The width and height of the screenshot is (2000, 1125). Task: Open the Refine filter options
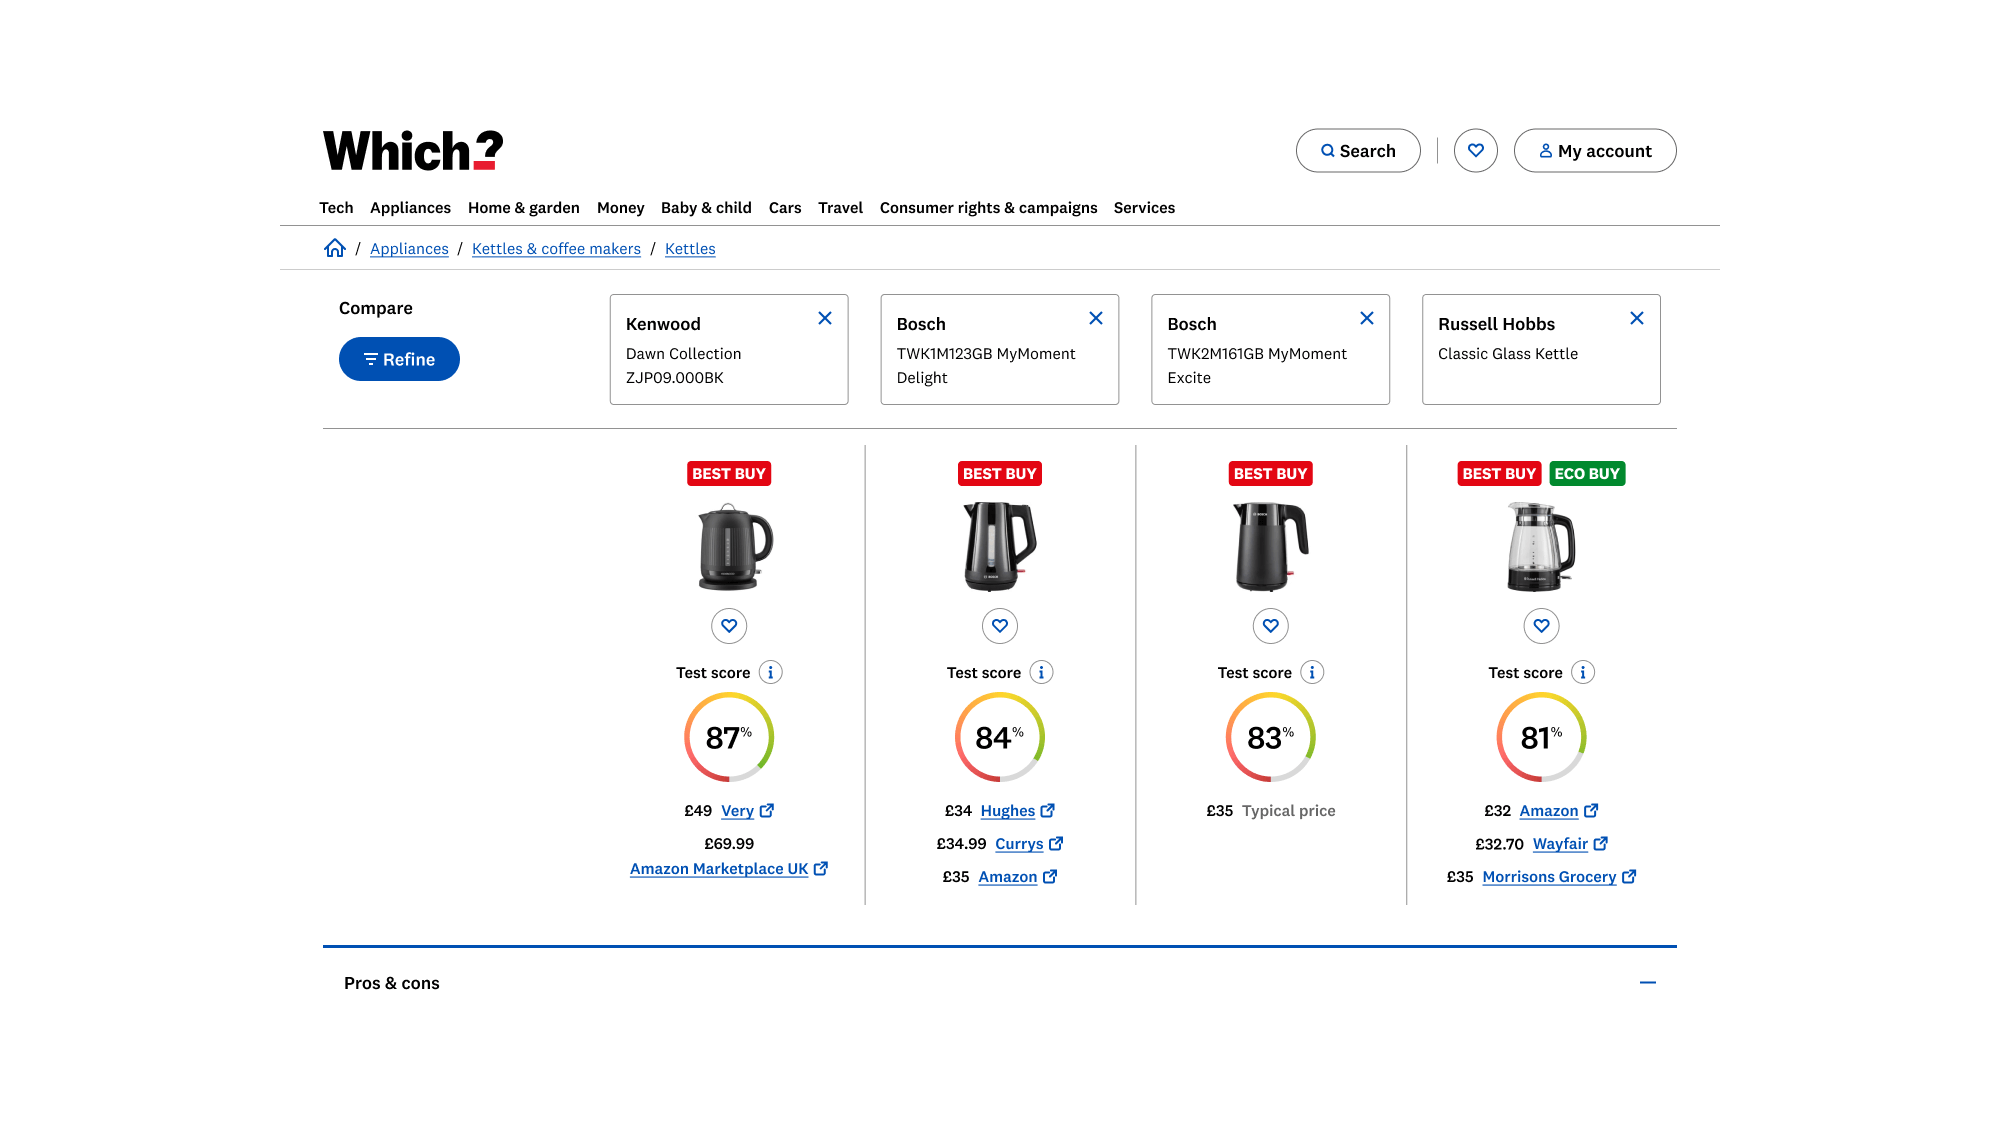coord(399,359)
